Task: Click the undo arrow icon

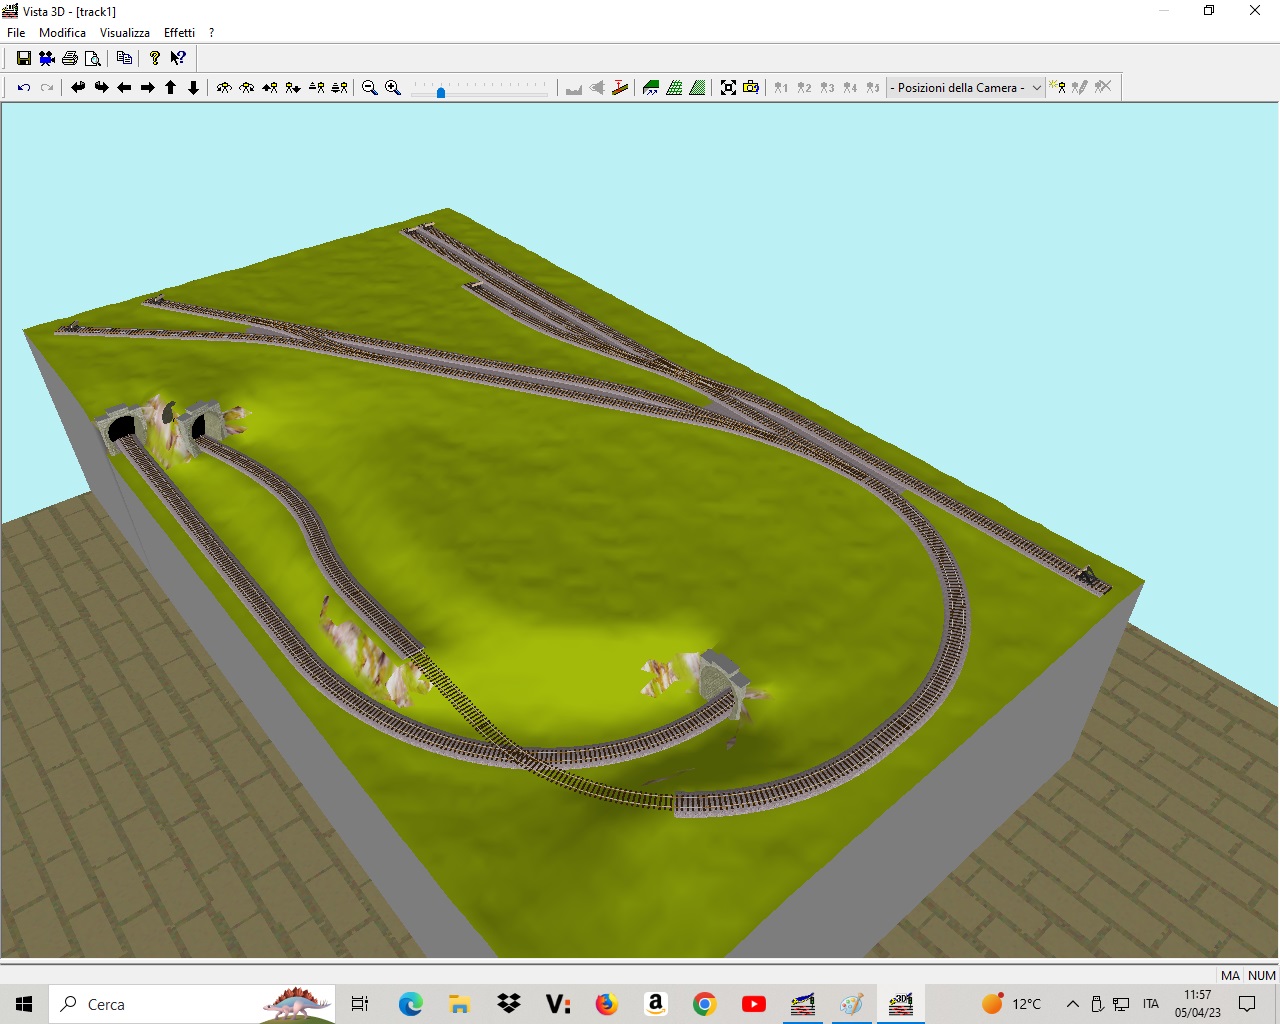Action: click(24, 88)
